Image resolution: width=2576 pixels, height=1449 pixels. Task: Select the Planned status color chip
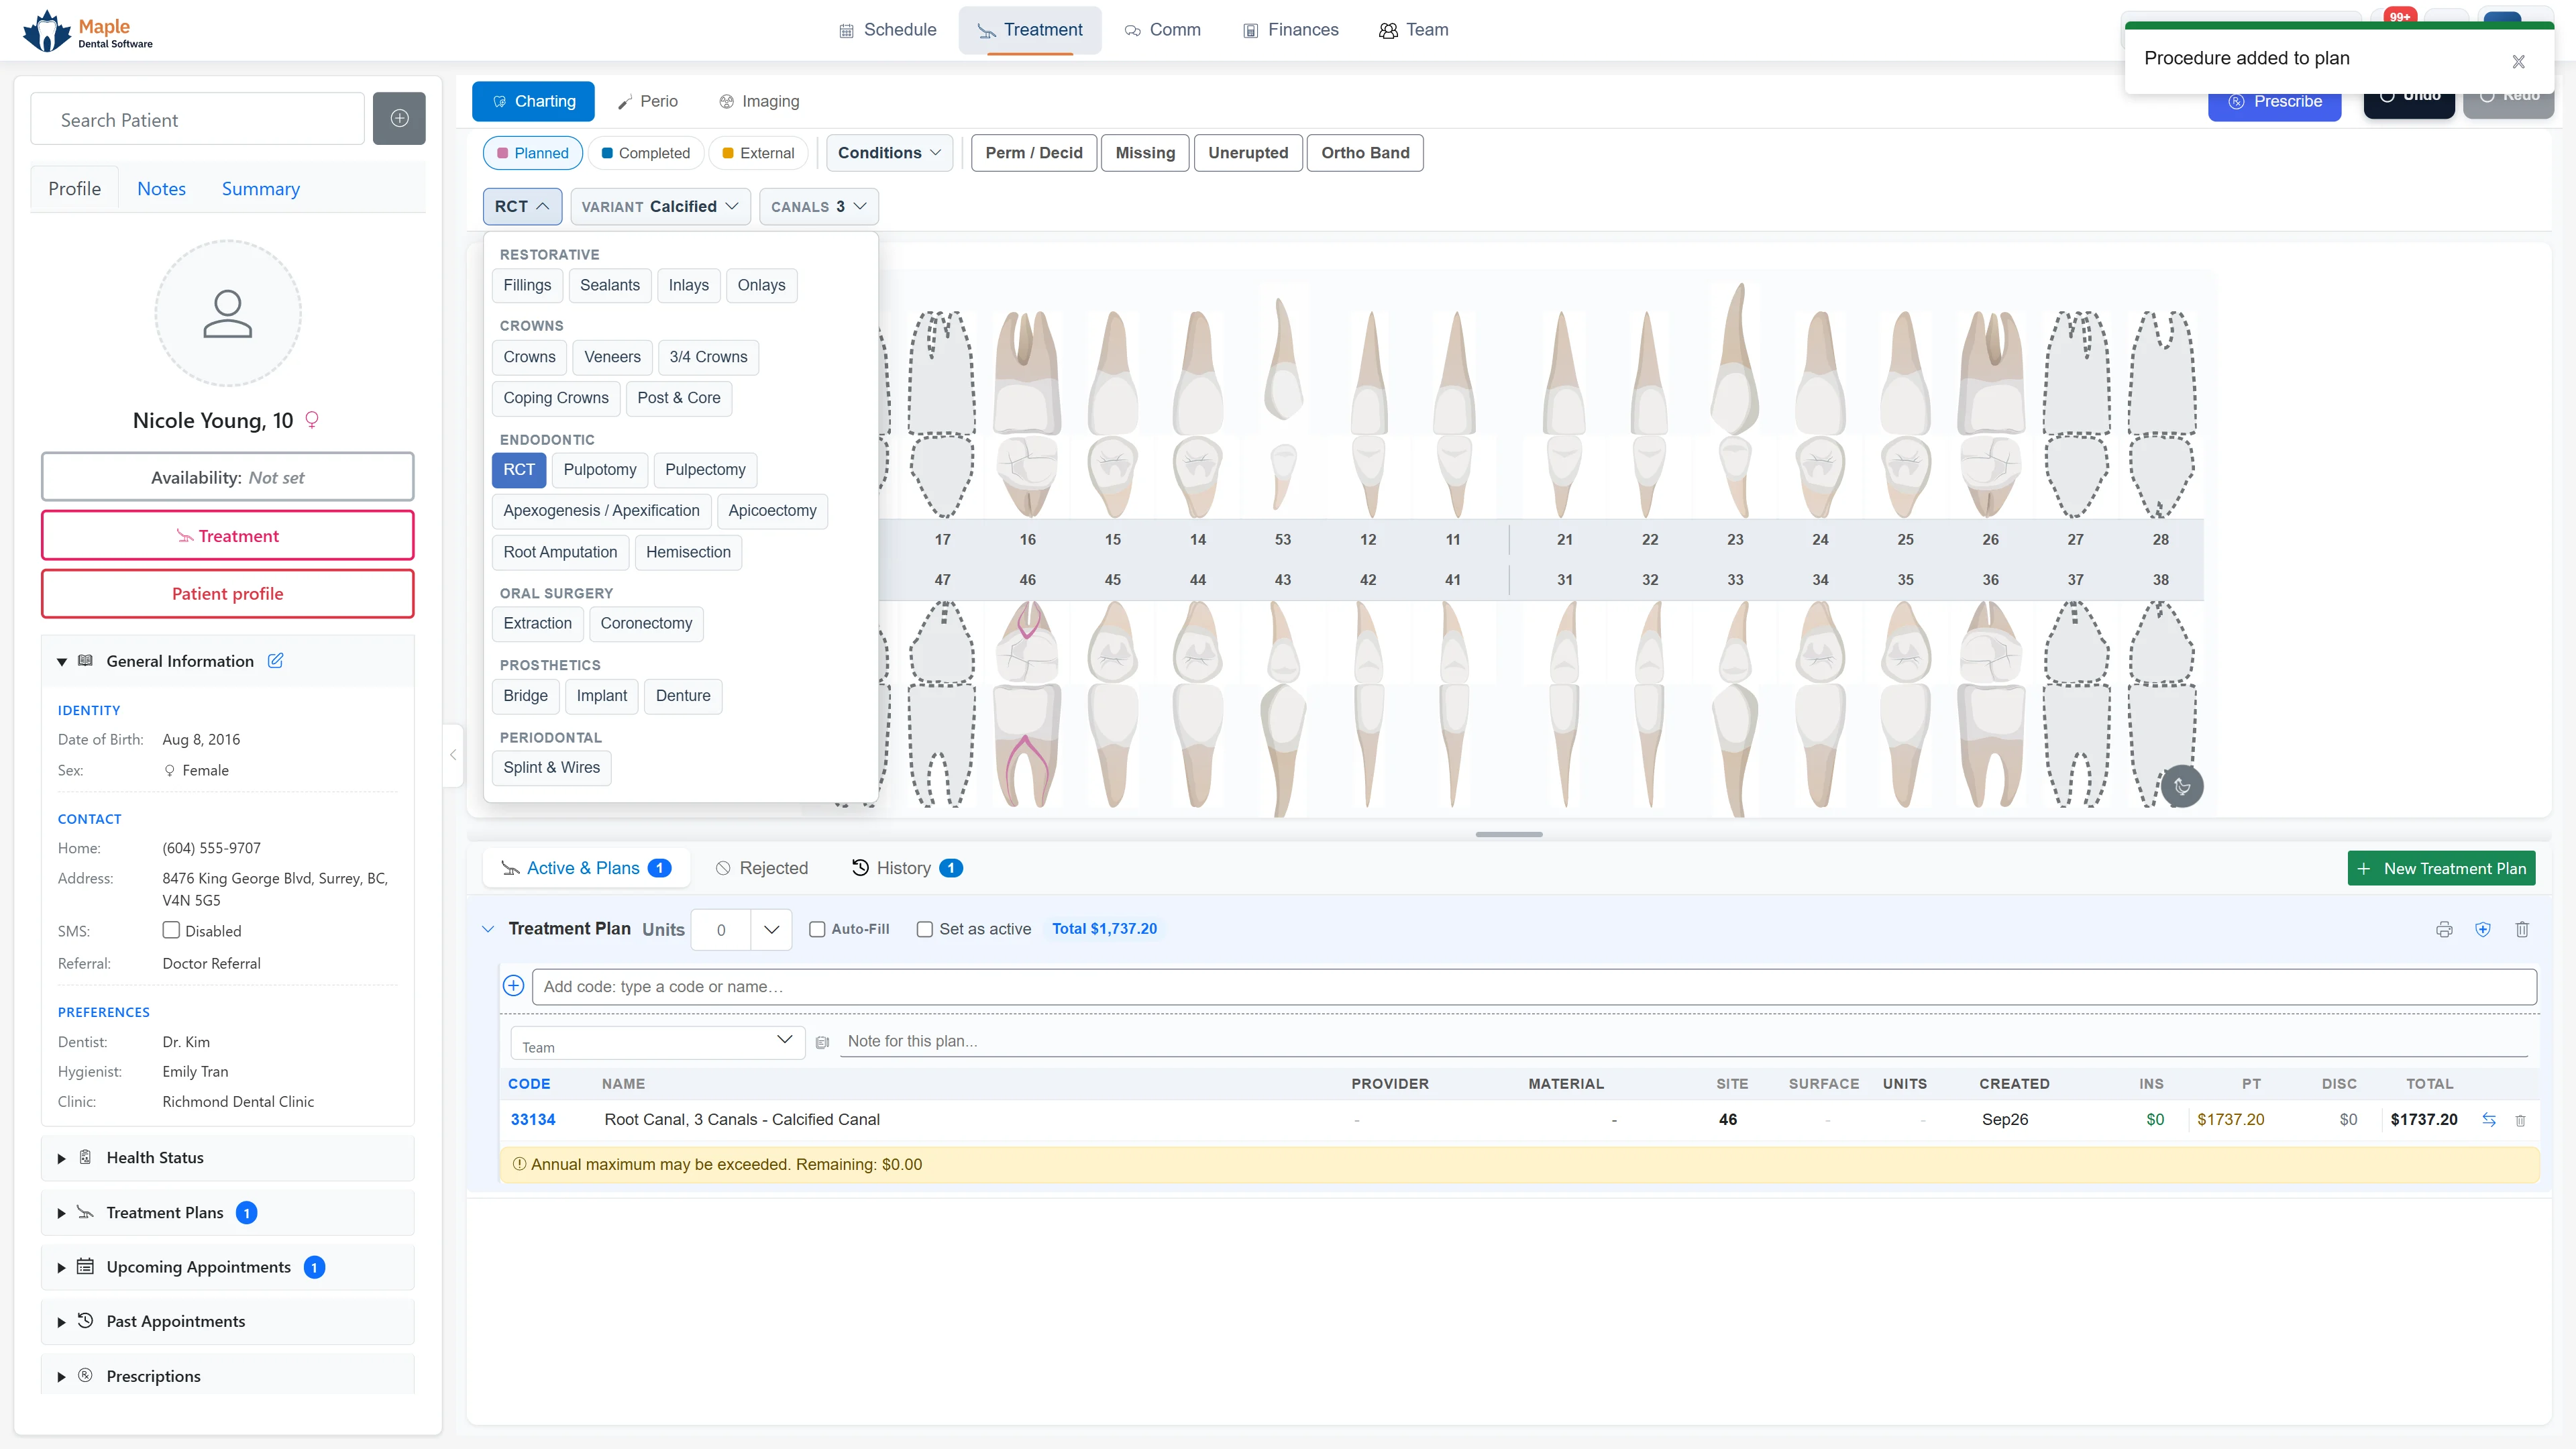[x=533, y=153]
